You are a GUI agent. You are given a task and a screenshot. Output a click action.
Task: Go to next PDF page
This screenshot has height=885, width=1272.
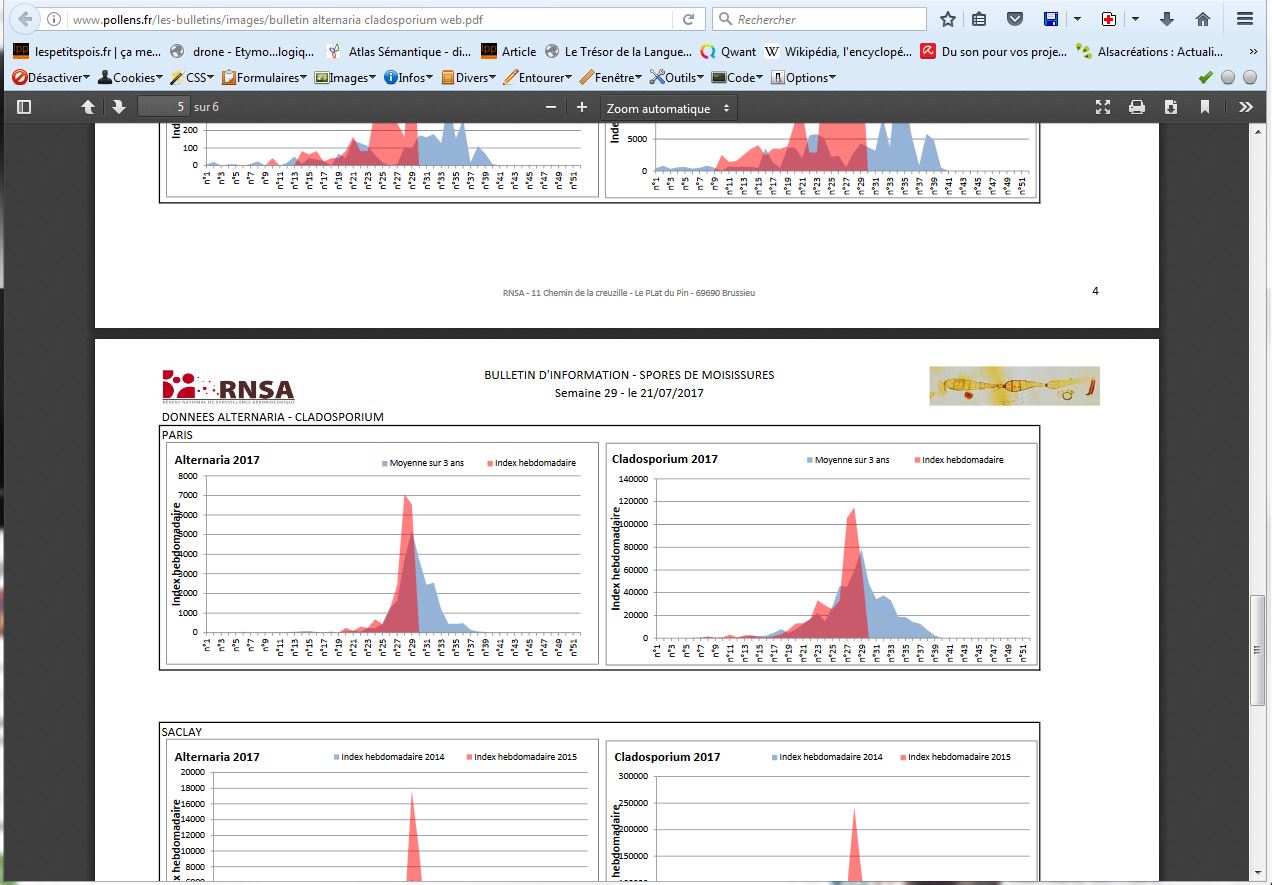[x=118, y=107]
